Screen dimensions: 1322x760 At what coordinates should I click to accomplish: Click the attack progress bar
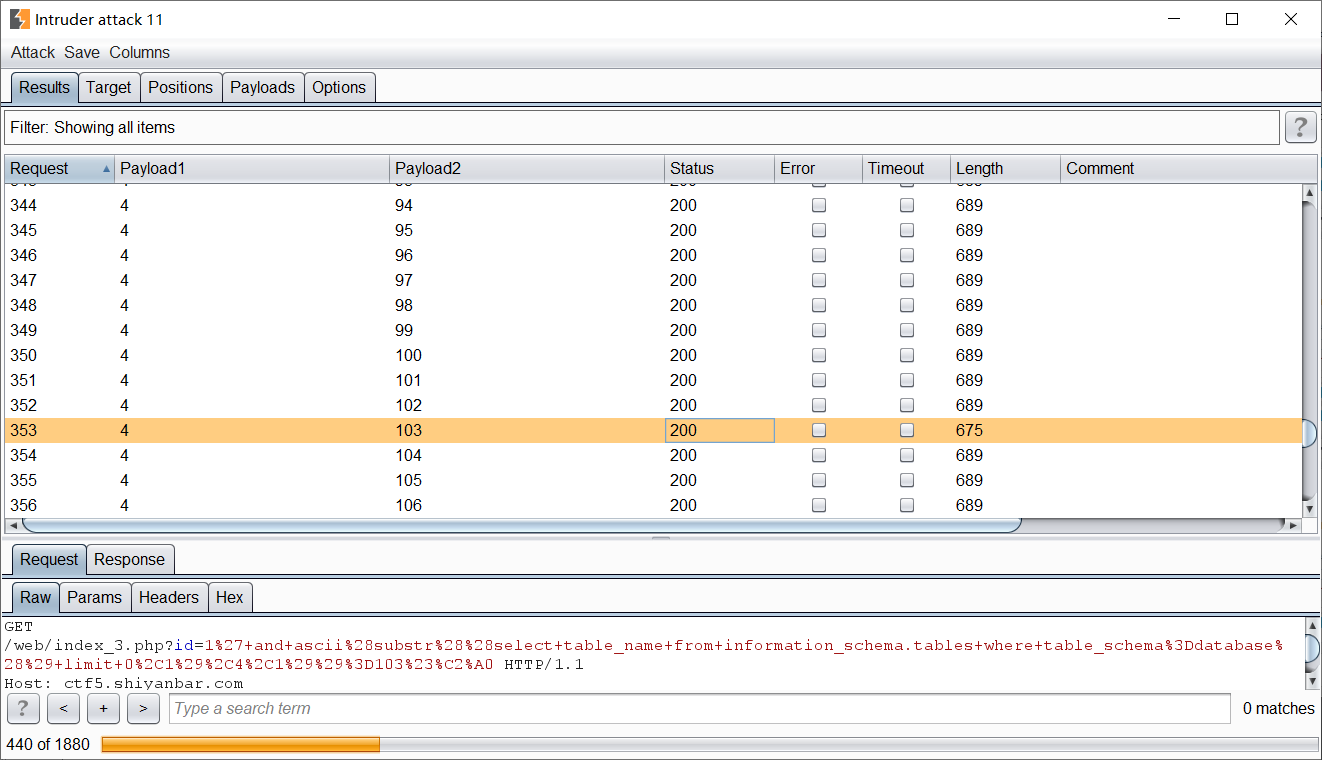pyautogui.click(x=709, y=745)
